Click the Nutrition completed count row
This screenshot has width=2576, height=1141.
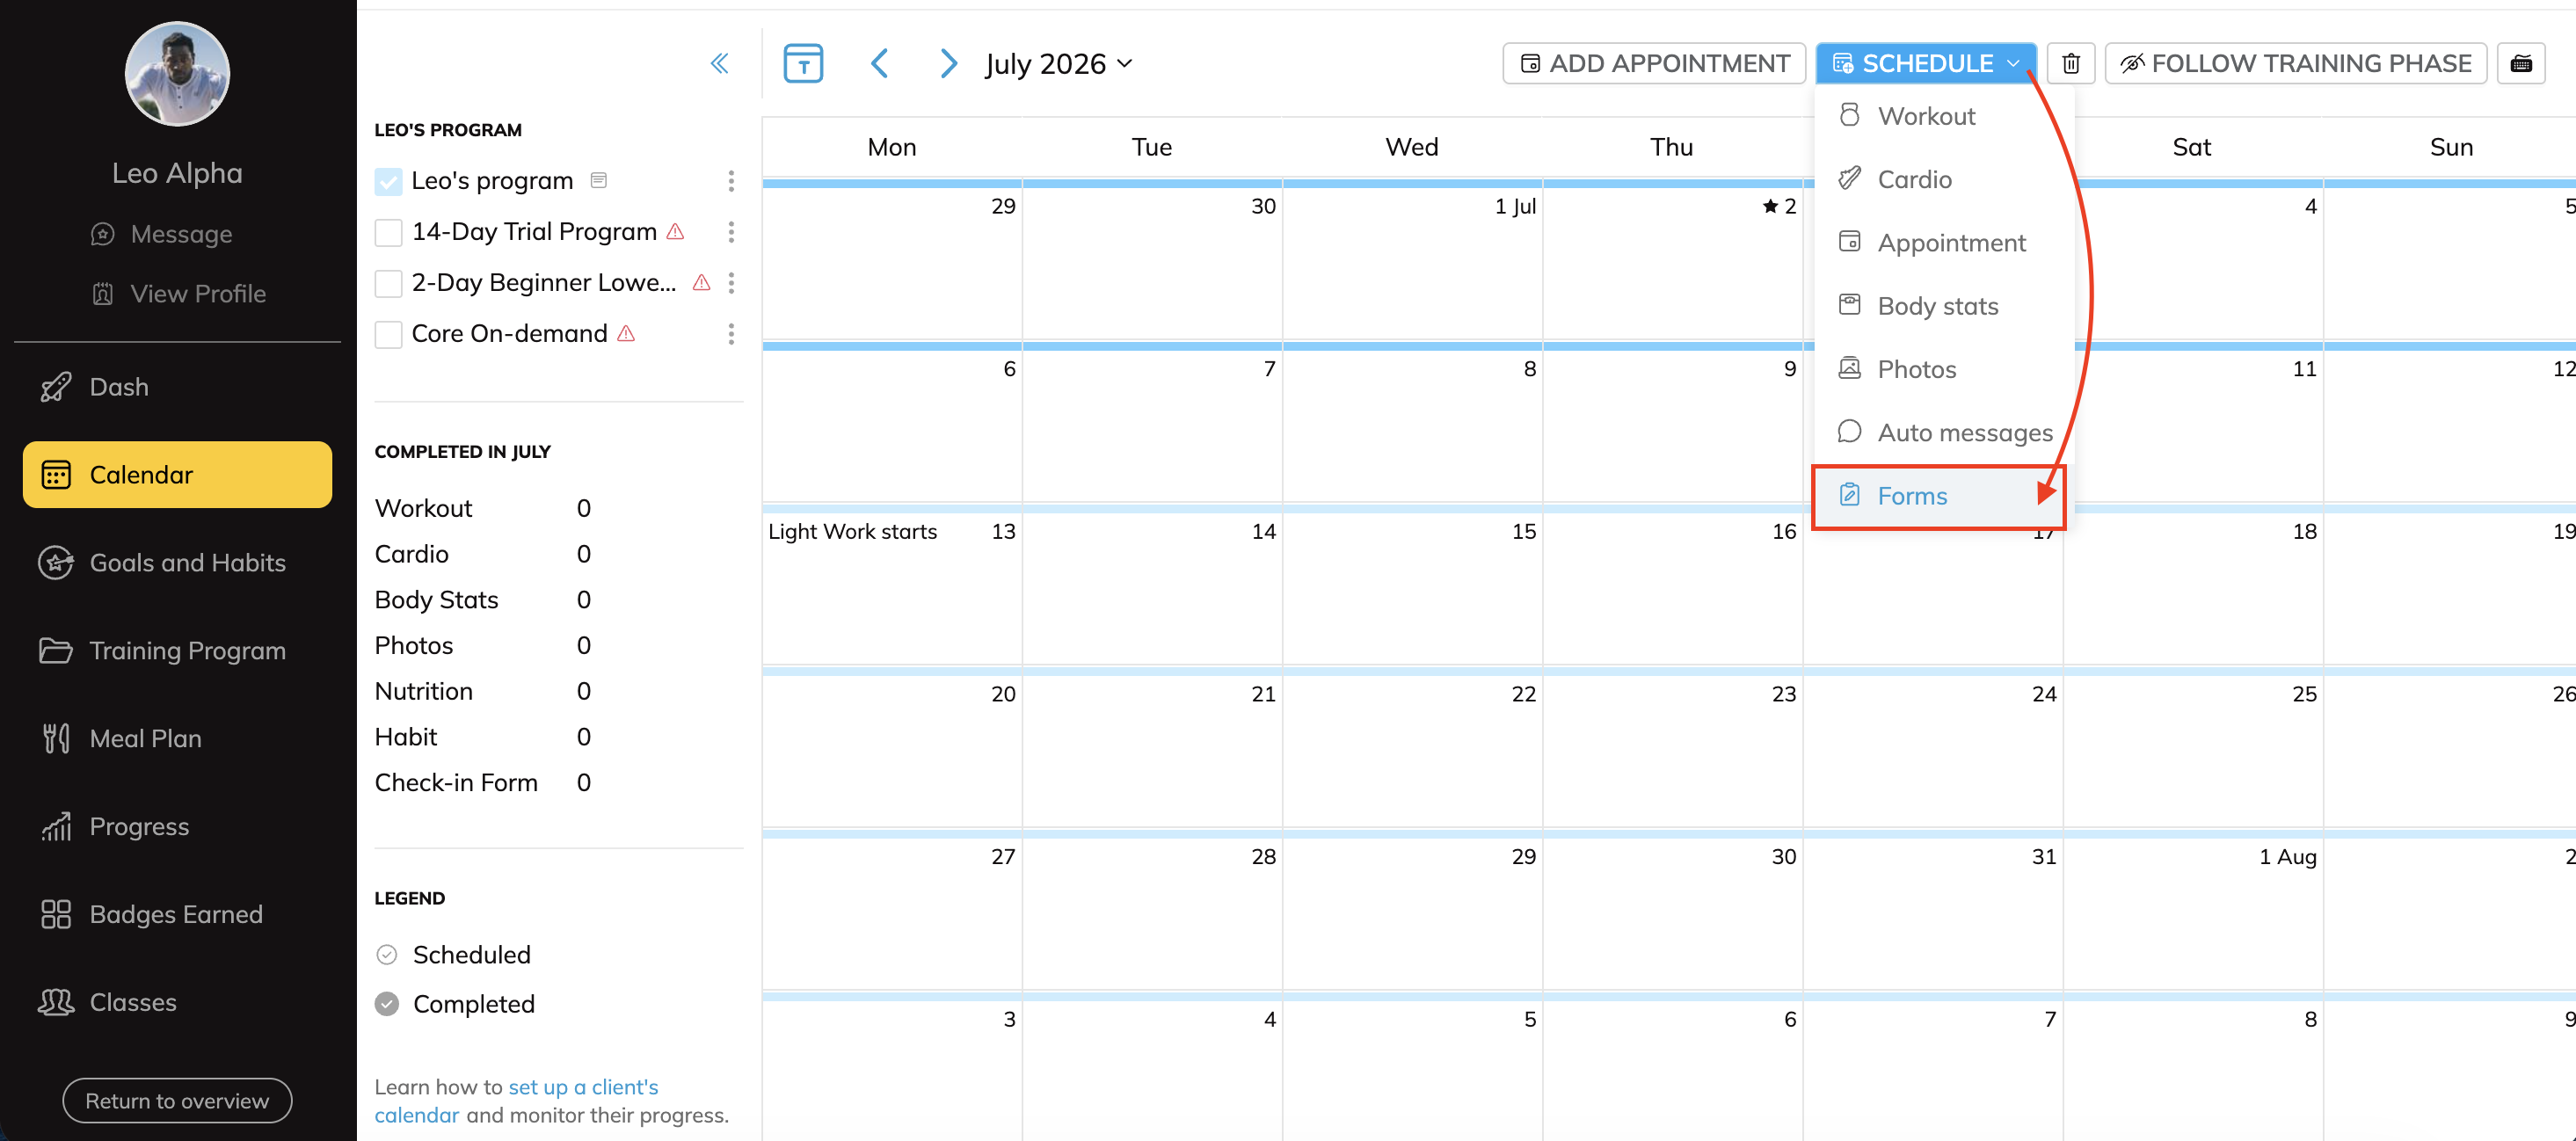[483, 692]
